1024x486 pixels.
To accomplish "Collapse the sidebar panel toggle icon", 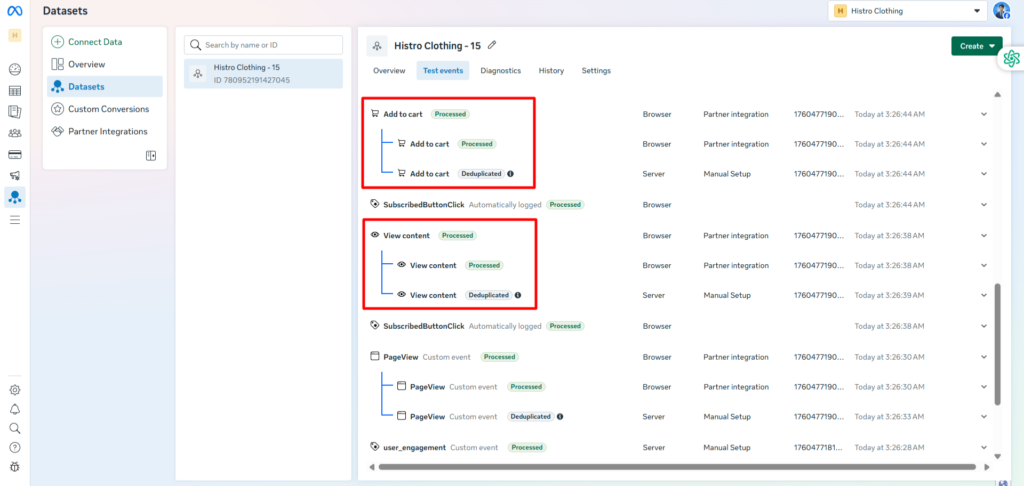I will (x=151, y=155).
